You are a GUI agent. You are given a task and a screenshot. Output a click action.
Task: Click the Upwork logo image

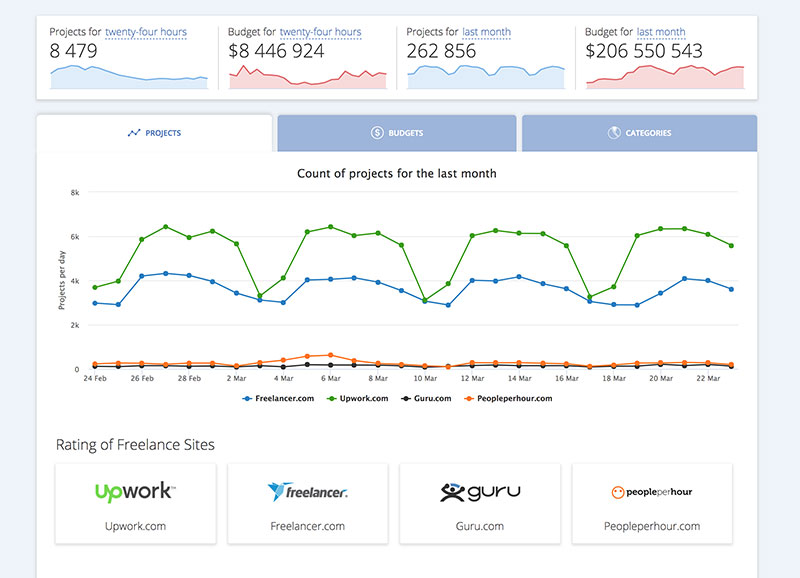[135, 491]
